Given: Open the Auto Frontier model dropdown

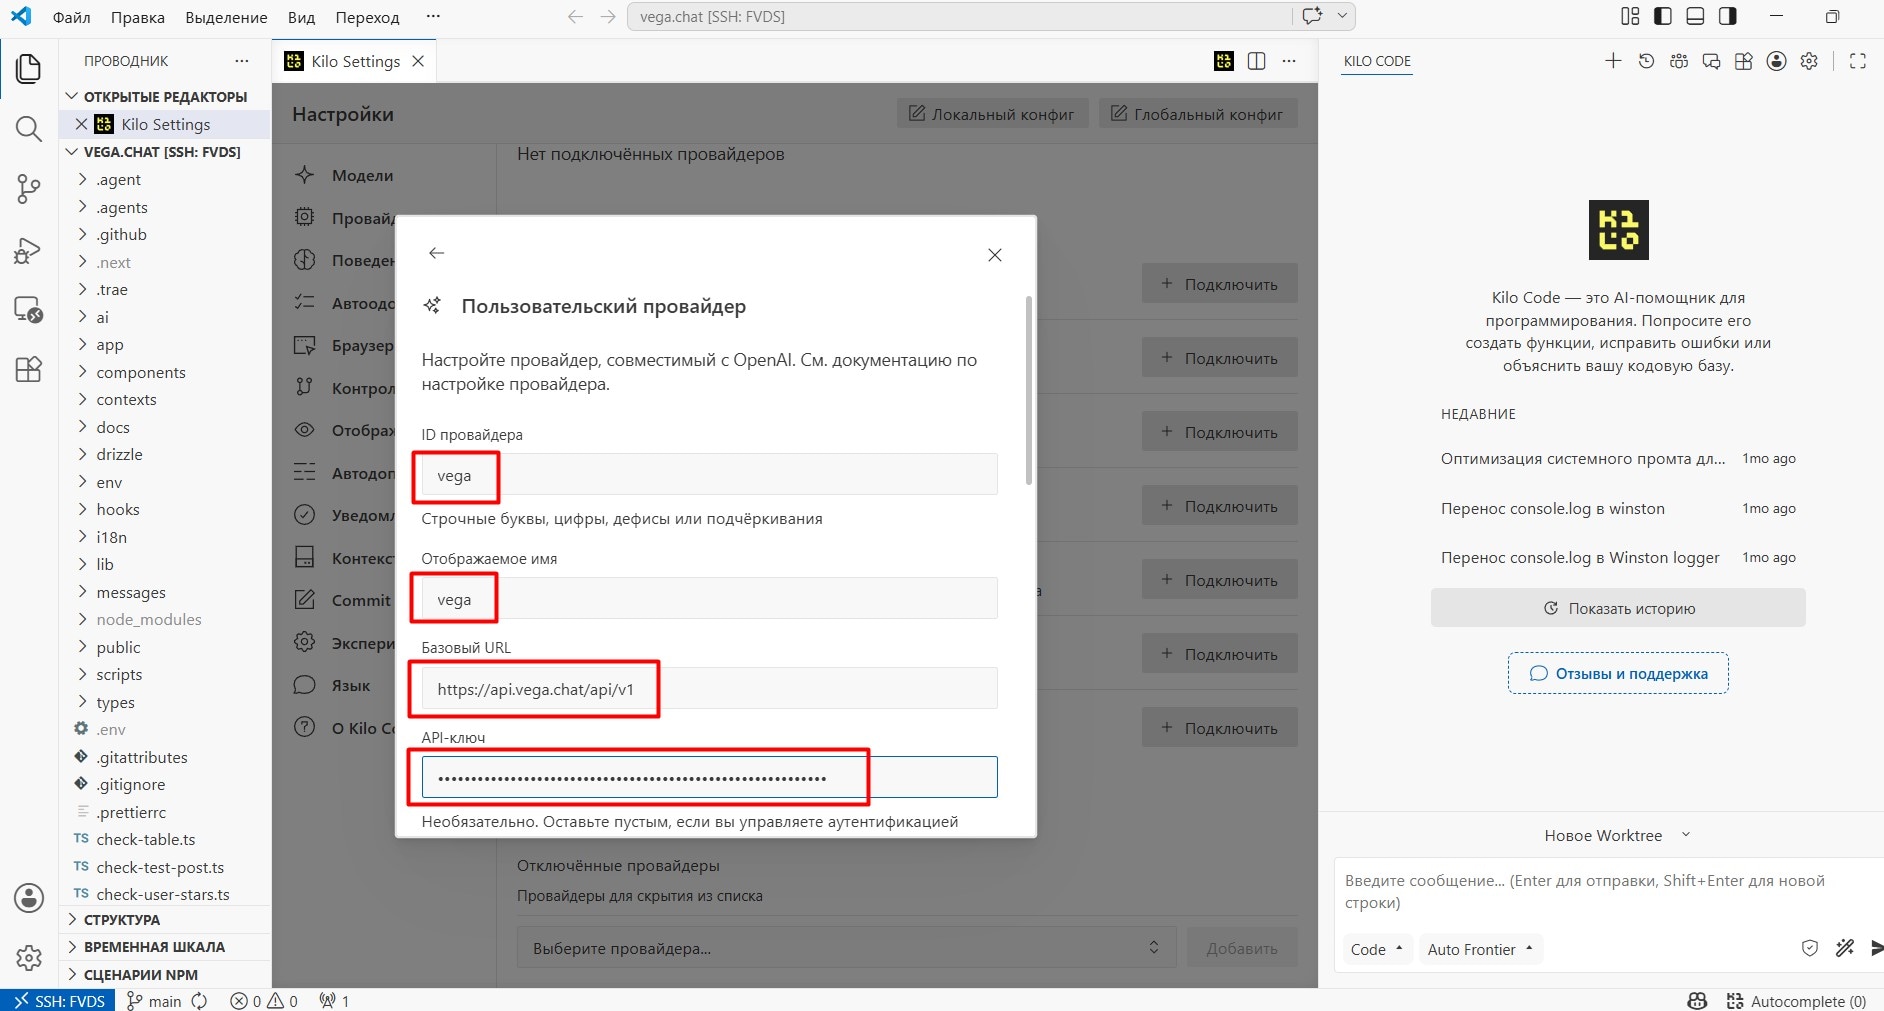Looking at the screenshot, I should click(1480, 949).
